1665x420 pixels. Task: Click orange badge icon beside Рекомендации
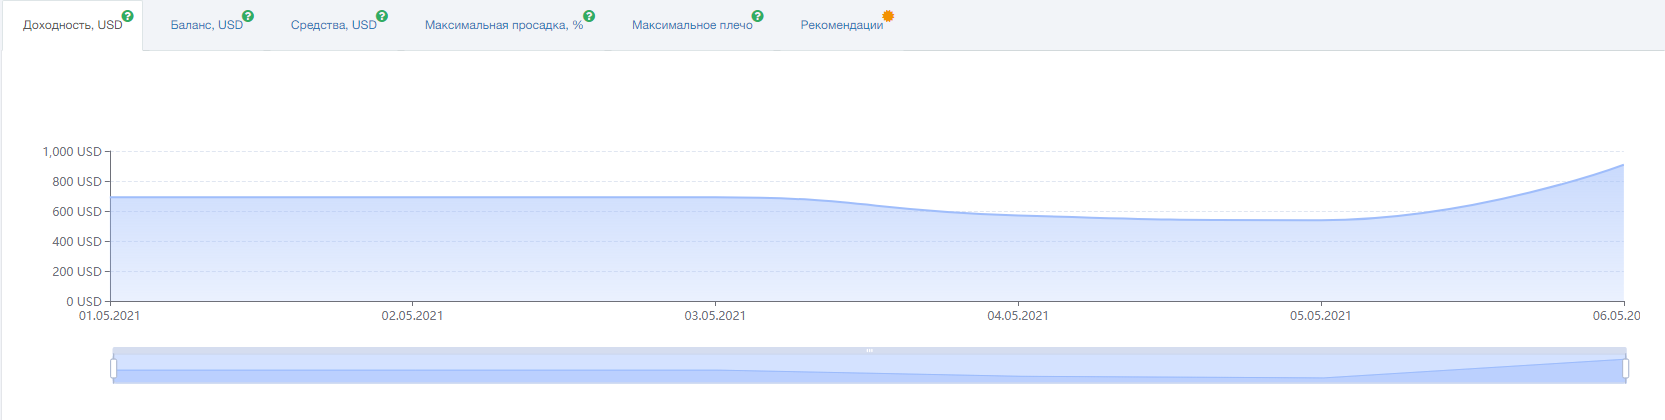coord(888,16)
